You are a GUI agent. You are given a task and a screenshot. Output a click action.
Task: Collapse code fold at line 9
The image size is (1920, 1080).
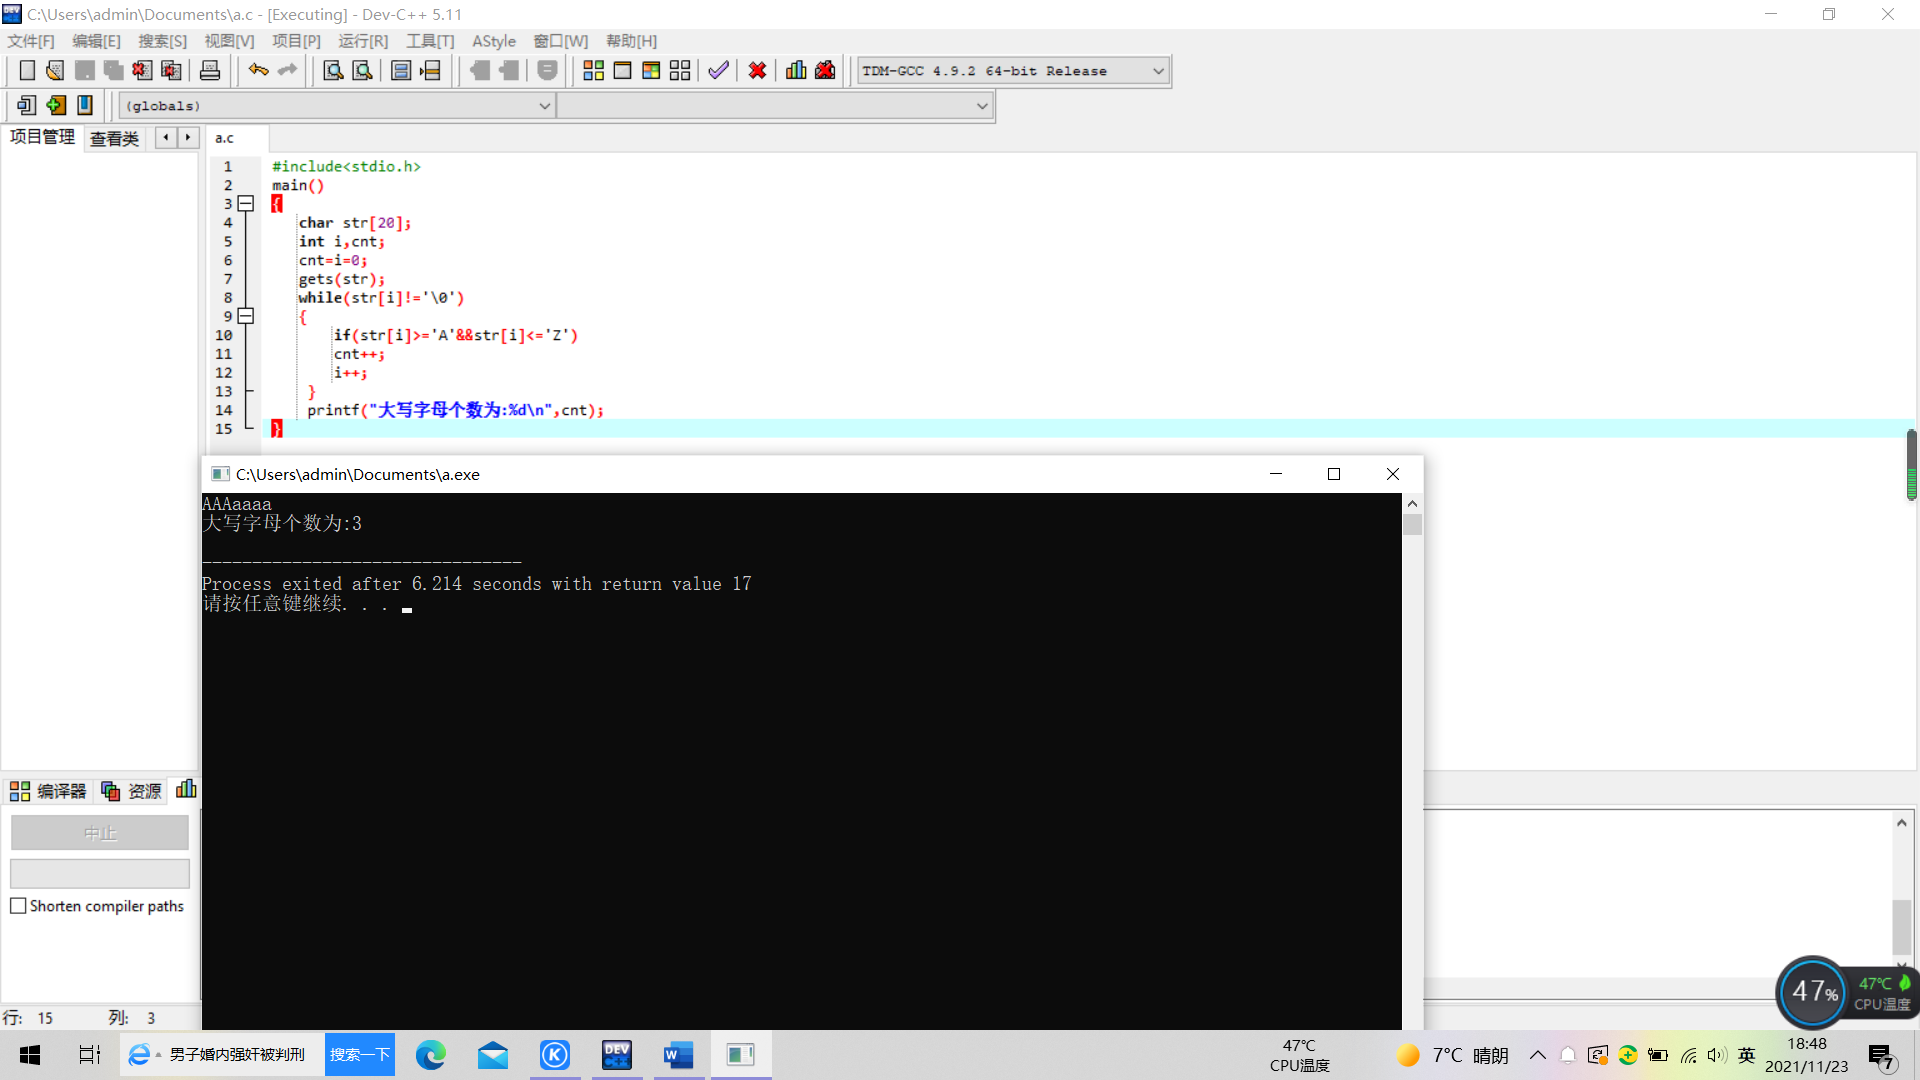pyautogui.click(x=246, y=316)
